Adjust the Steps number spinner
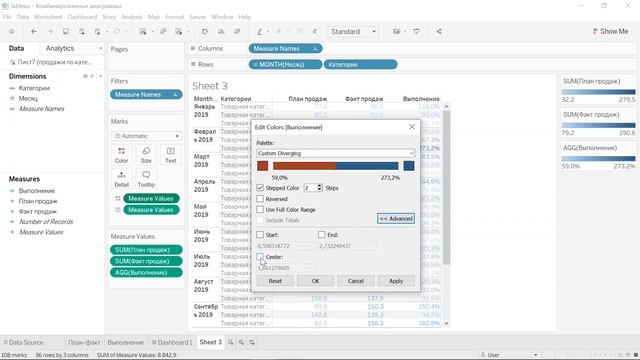Viewport: 640px width, 360px height. [x=320, y=188]
